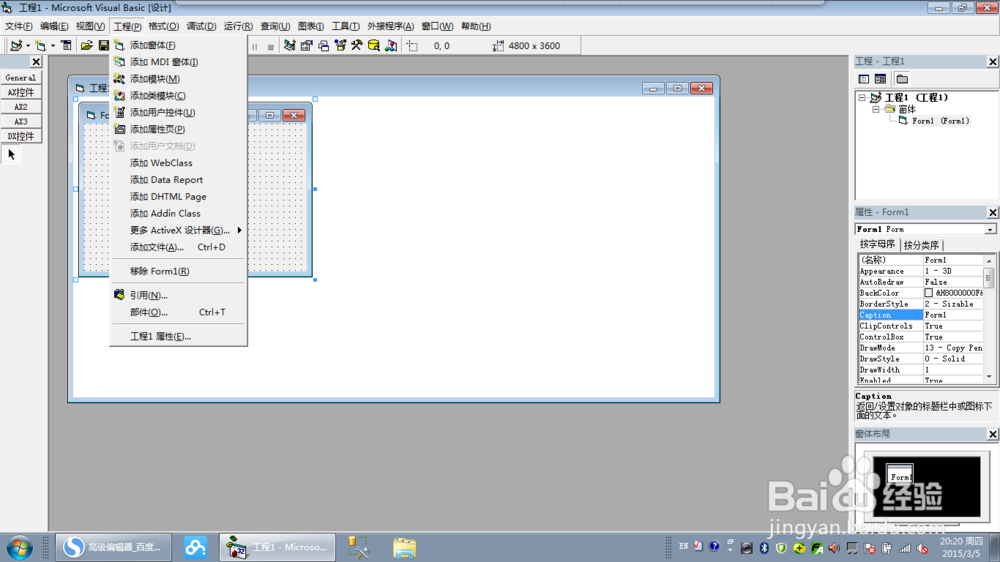Image resolution: width=1000 pixels, height=562 pixels.
Task: Choose 添加 Data Report menu entry
Action: (x=179, y=180)
